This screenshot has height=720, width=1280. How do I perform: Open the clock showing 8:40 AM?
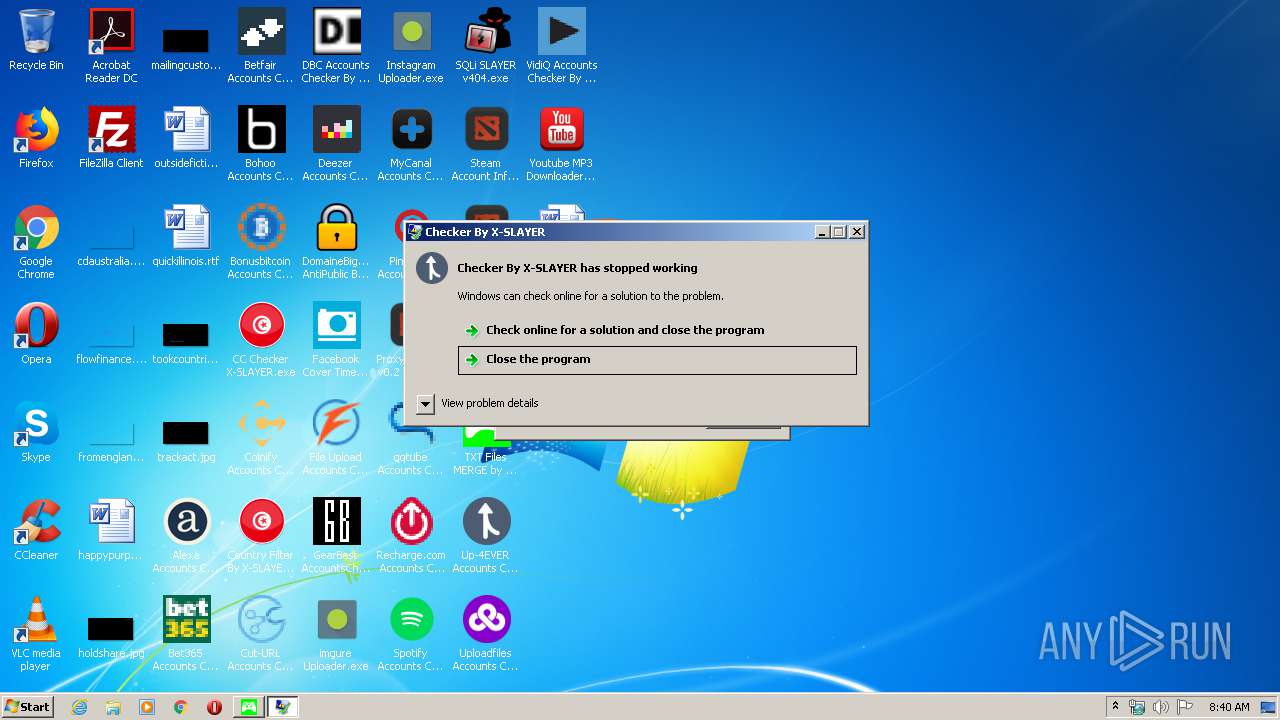1229,707
